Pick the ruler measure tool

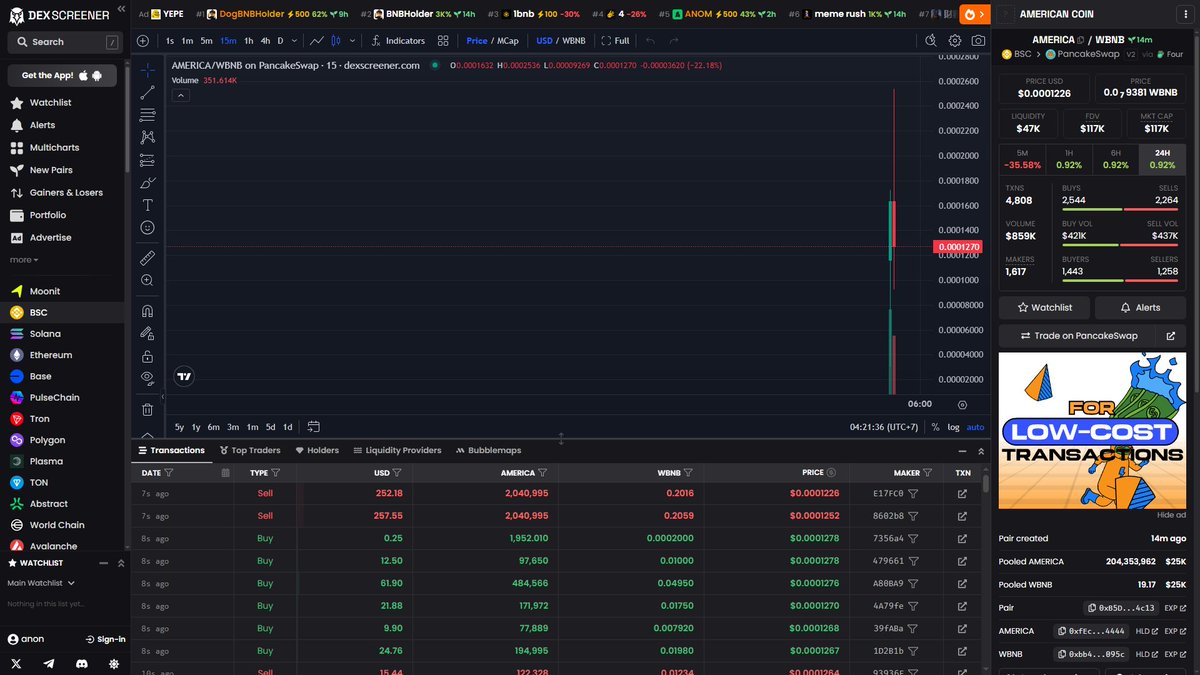click(148, 258)
